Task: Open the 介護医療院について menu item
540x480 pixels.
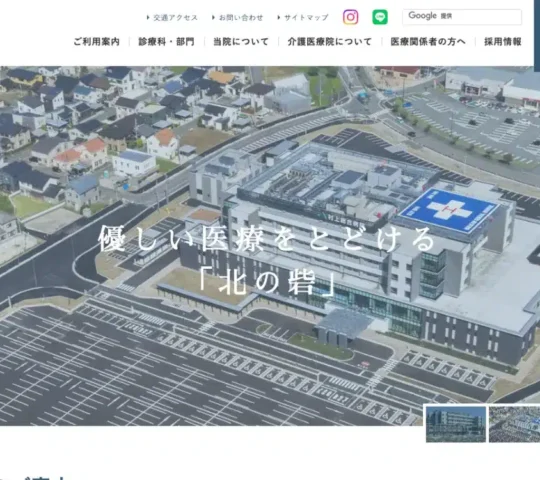Action: (x=330, y=42)
